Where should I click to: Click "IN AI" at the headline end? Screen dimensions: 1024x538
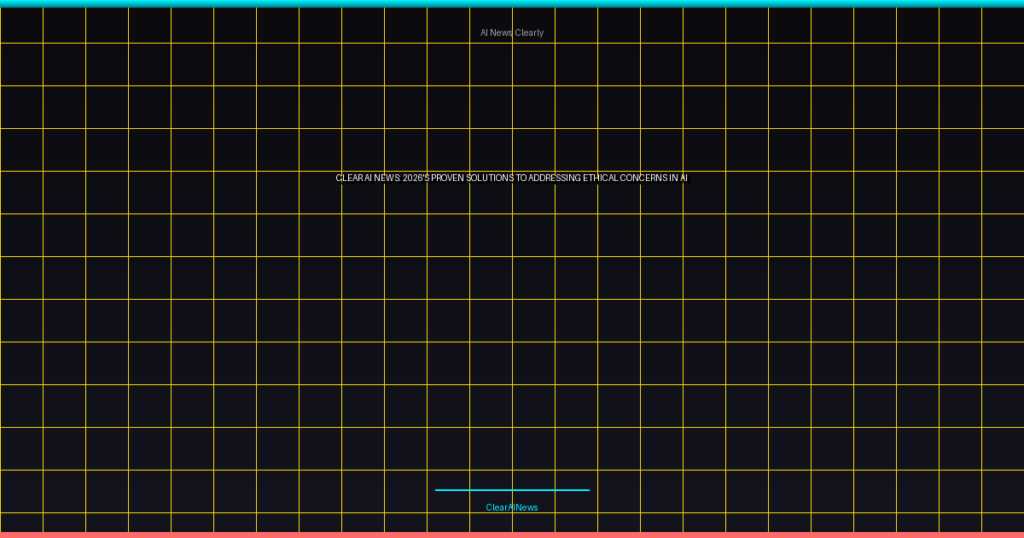680,178
